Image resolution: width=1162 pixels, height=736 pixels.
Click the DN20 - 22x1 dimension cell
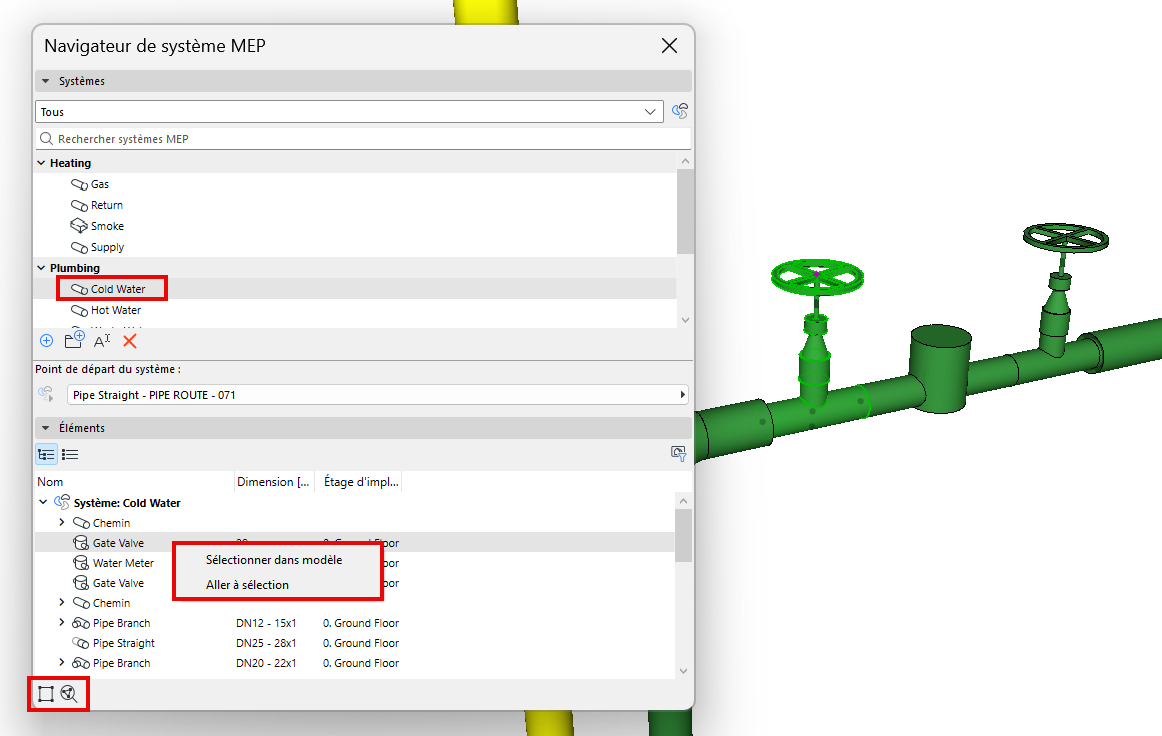[266, 663]
